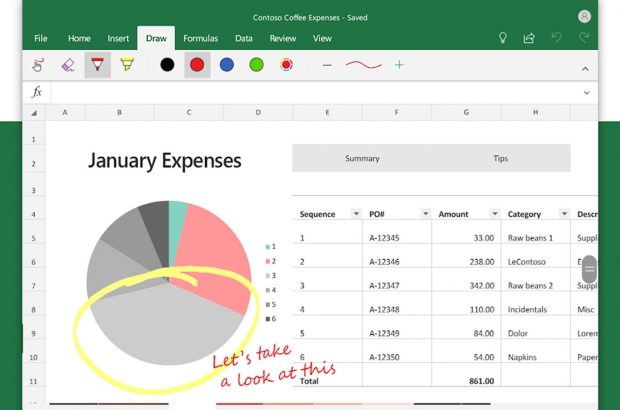This screenshot has width=620, height=410.
Task: Pick the blue ink color
Action: pos(227,64)
